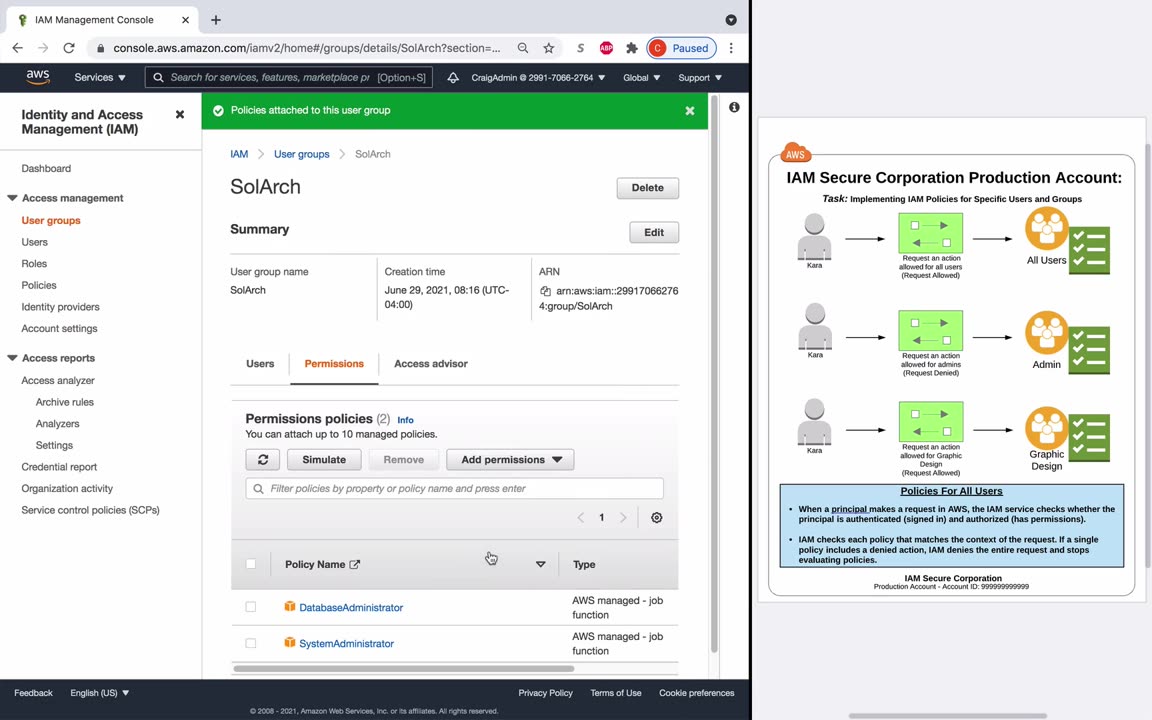
Task: Click the Edit summary button
Action: (654, 233)
